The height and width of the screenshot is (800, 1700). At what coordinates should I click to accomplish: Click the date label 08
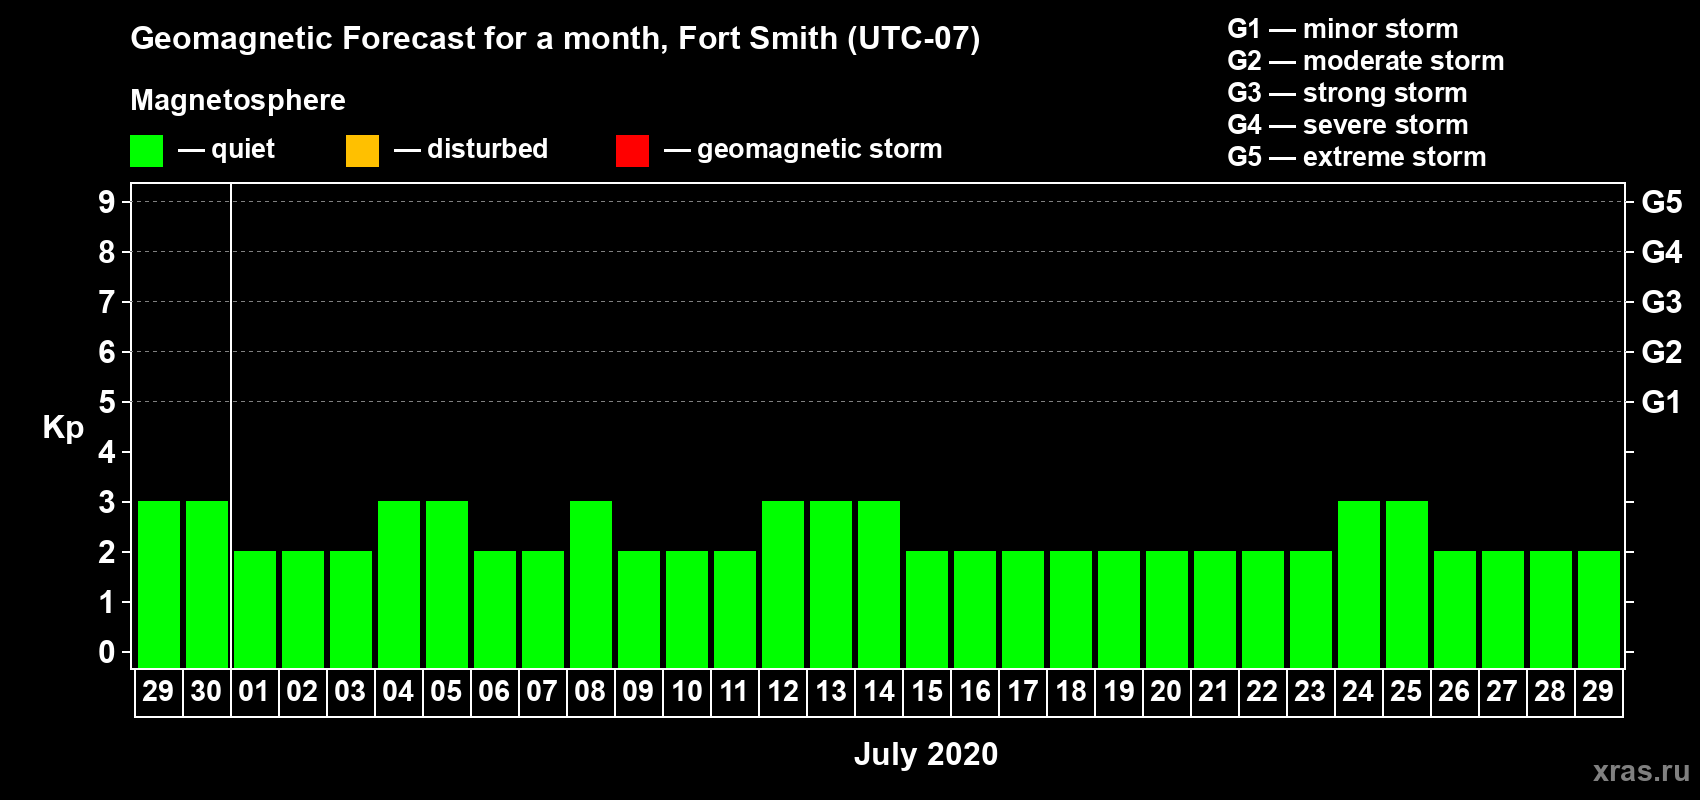click(x=590, y=691)
